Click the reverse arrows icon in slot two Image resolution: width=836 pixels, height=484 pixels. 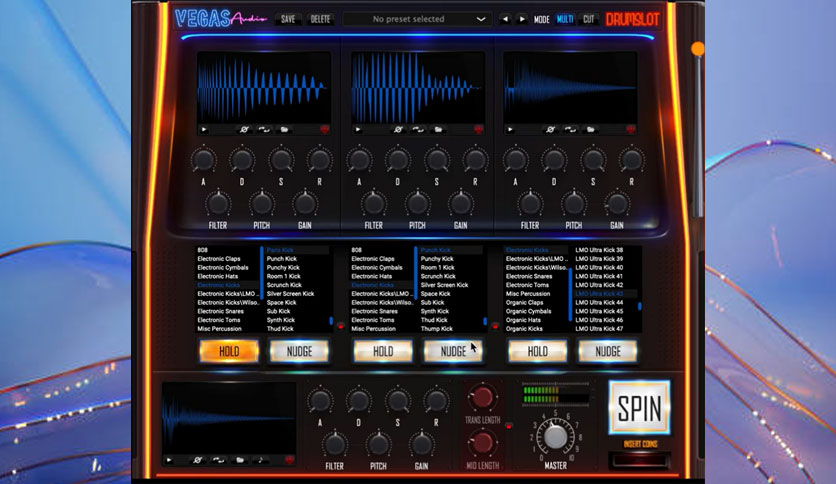click(418, 130)
